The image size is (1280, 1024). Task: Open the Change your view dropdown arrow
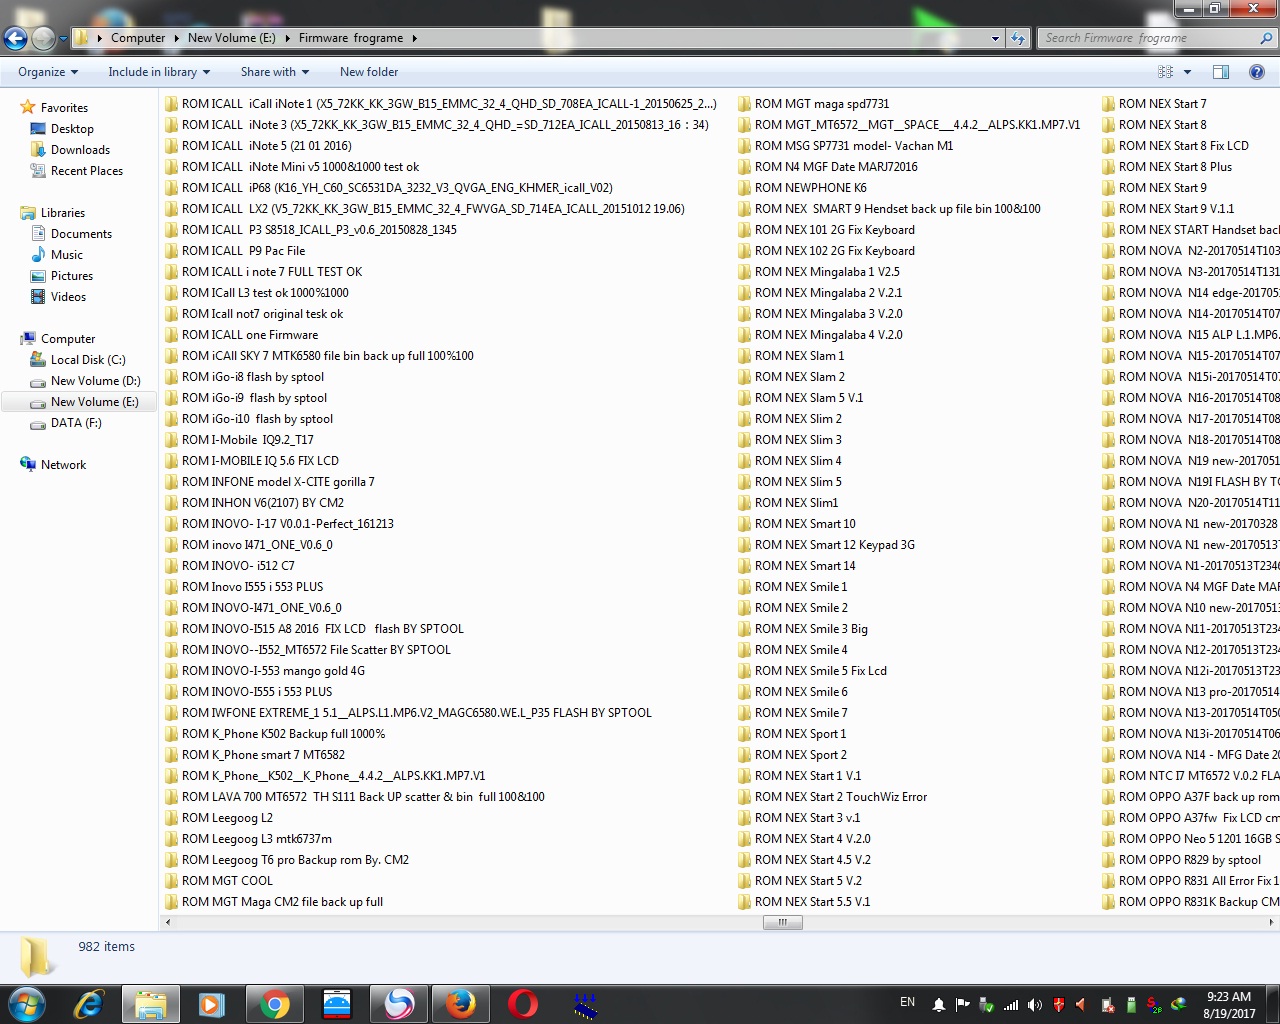(x=1187, y=72)
